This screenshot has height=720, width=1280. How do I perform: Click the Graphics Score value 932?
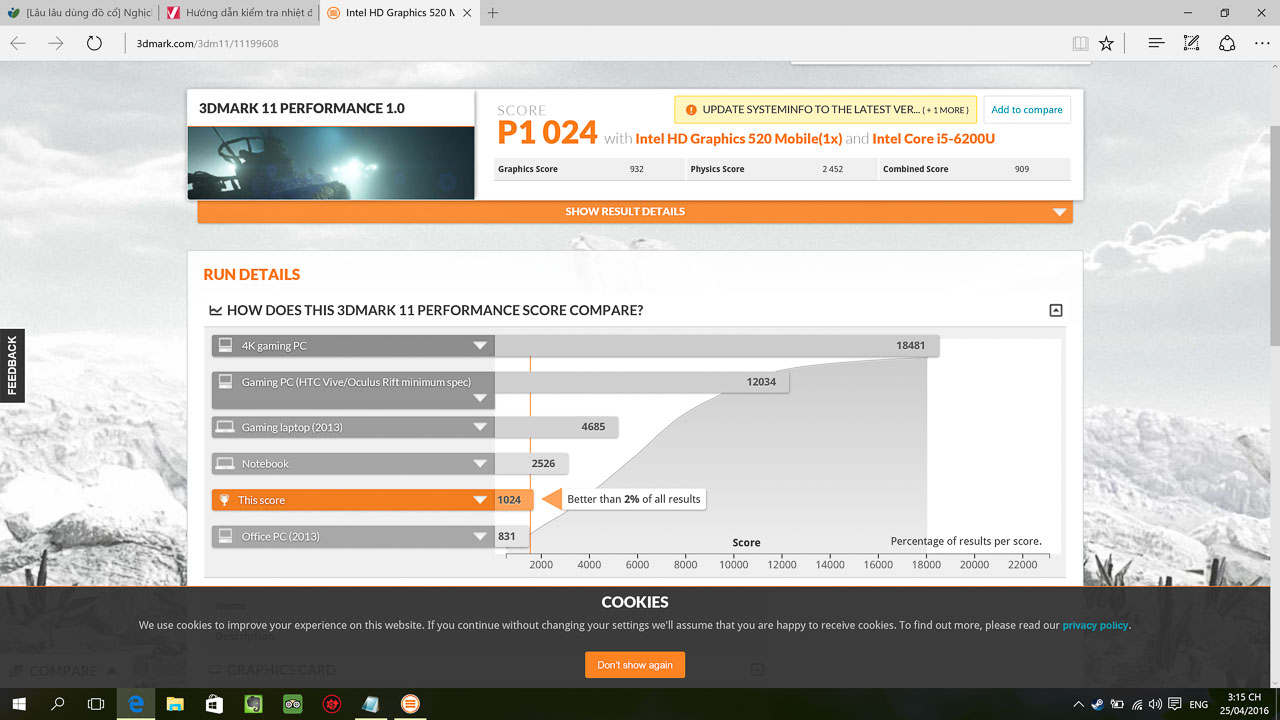pyautogui.click(x=637, y=169)
